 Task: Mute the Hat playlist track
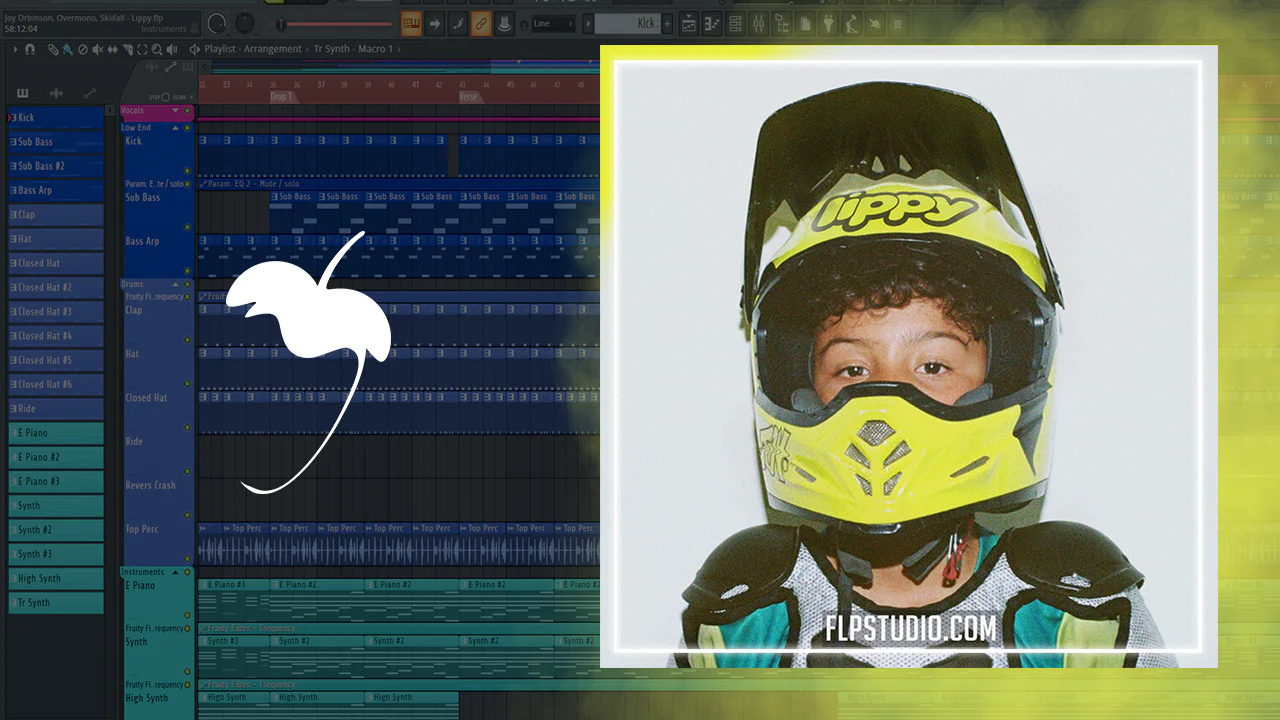pyautogui.click(x=187, y=384)
